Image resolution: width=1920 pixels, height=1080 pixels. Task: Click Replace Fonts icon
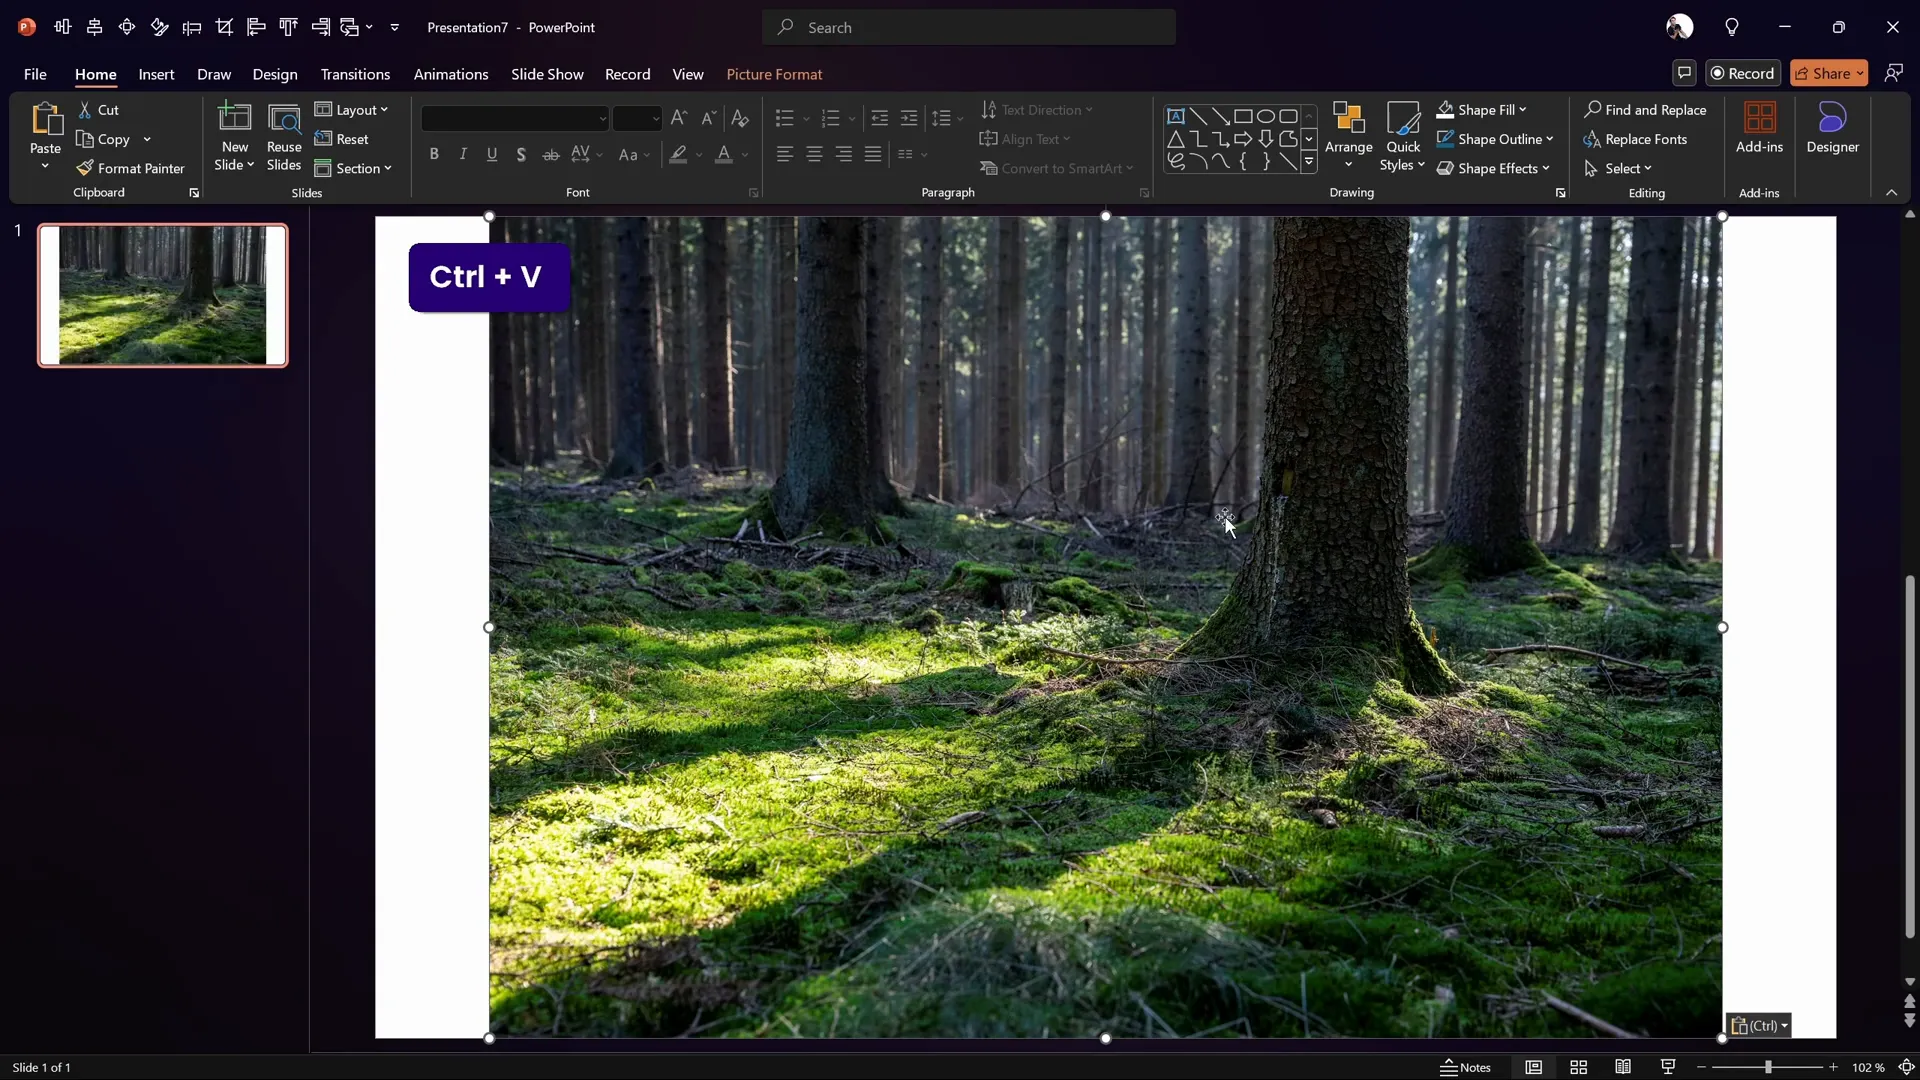tap(1592, 139)
